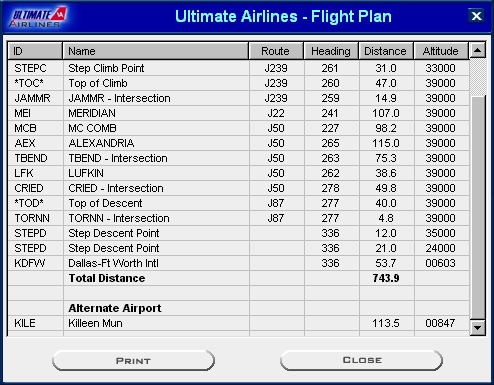Select the Top of Descent row
This screenshot has height=385, width=494.
pyautogui.click(x=238, y=203)
